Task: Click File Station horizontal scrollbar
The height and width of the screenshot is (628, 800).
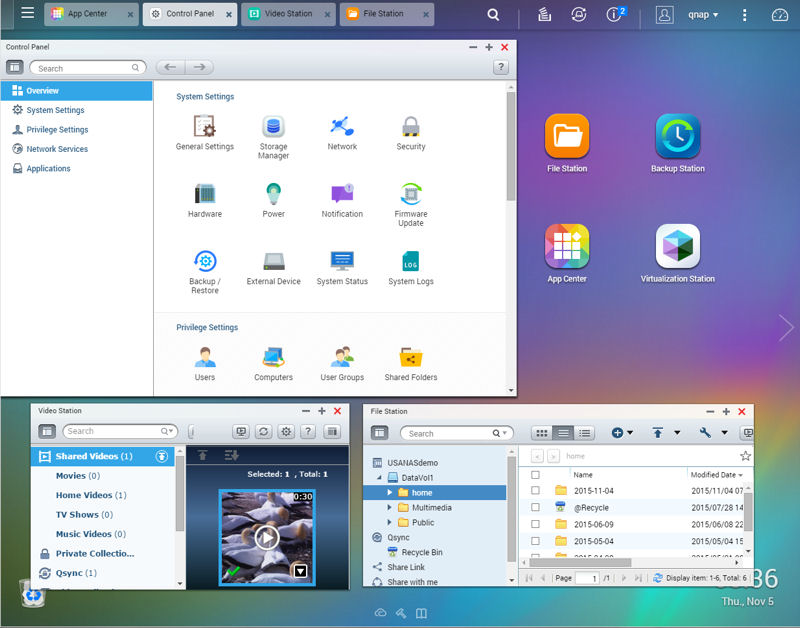Action: tap(580, 562)
